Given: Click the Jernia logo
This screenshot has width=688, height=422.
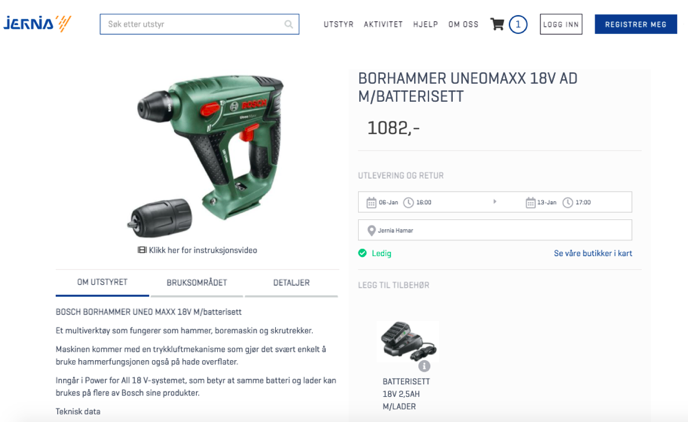Looking at the screenshot, I should click(x=37, y=24).
